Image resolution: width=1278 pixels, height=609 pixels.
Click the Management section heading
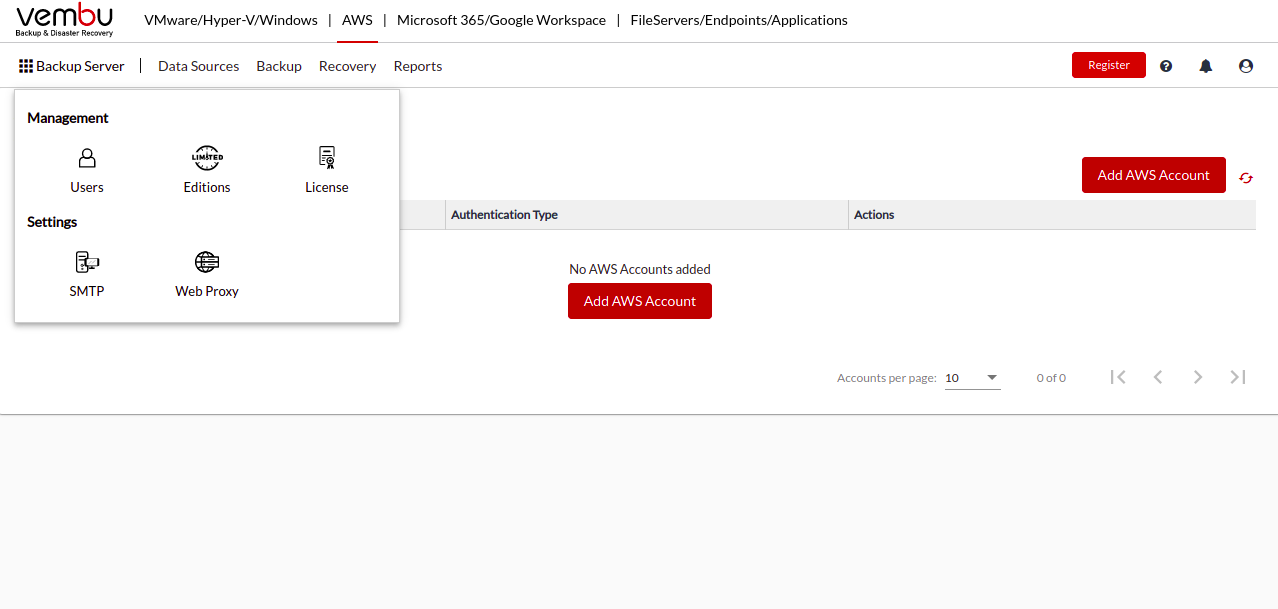click(68, 118)
